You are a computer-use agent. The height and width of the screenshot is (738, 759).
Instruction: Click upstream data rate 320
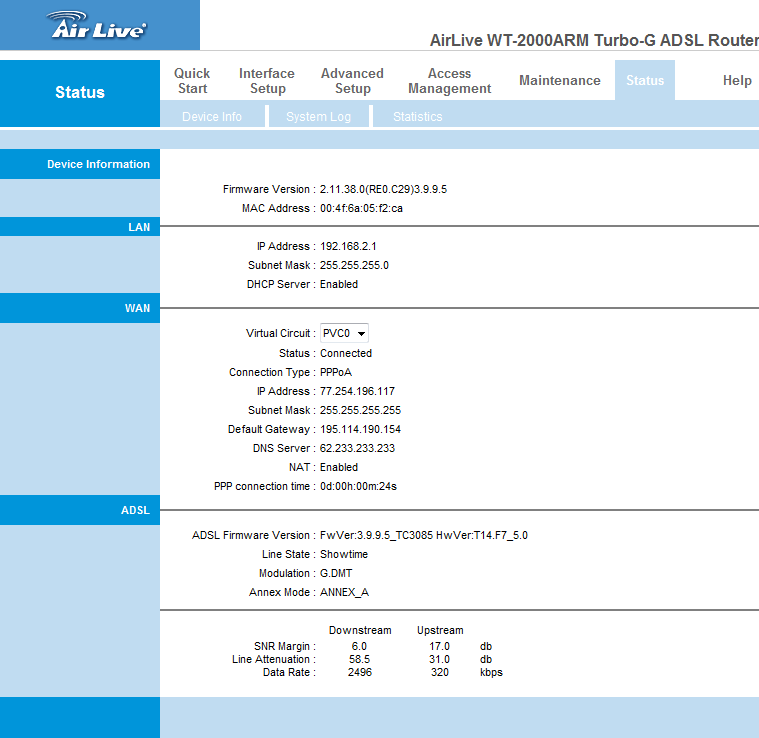440,673
